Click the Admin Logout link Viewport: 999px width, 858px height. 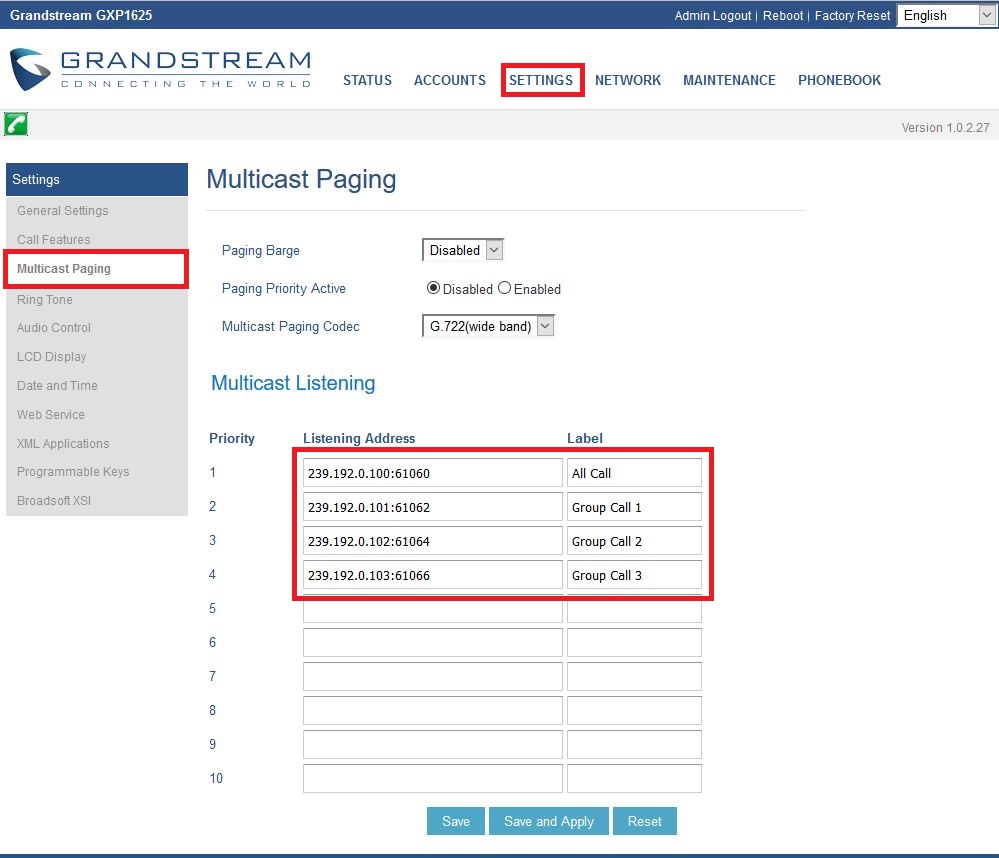(x=714, y=16)
